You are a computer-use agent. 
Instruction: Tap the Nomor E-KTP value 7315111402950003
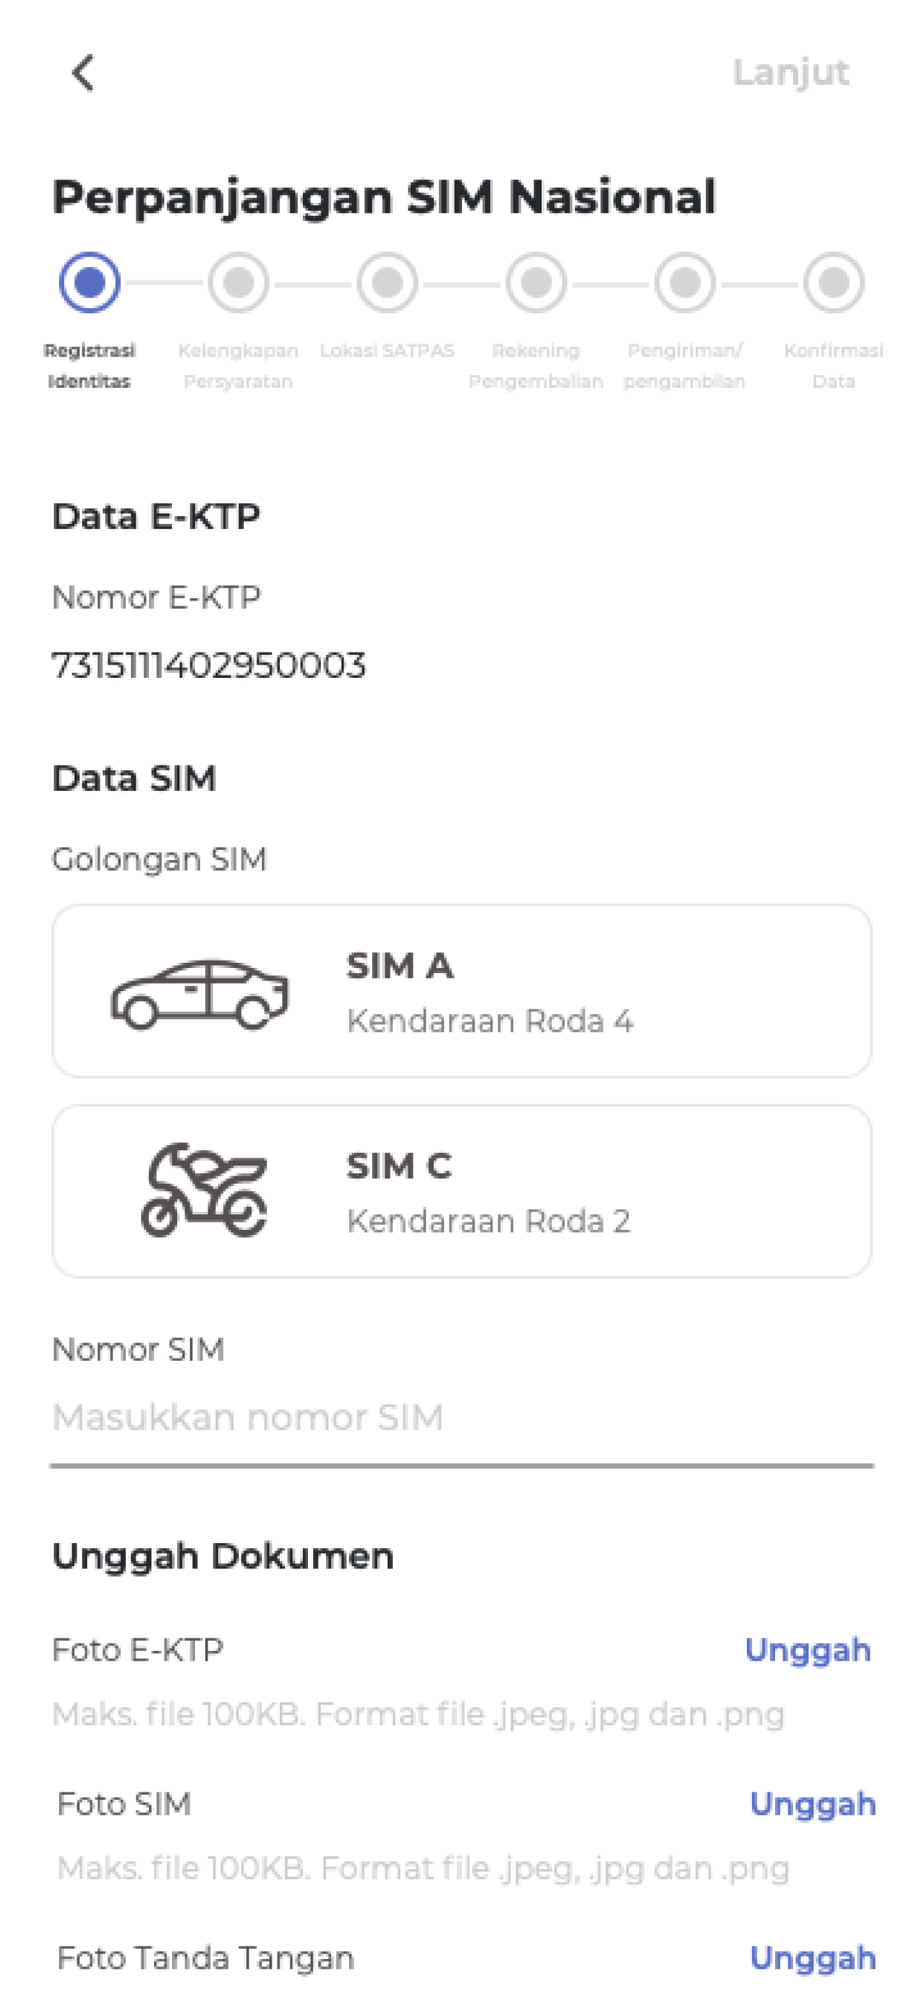[209, 666]
